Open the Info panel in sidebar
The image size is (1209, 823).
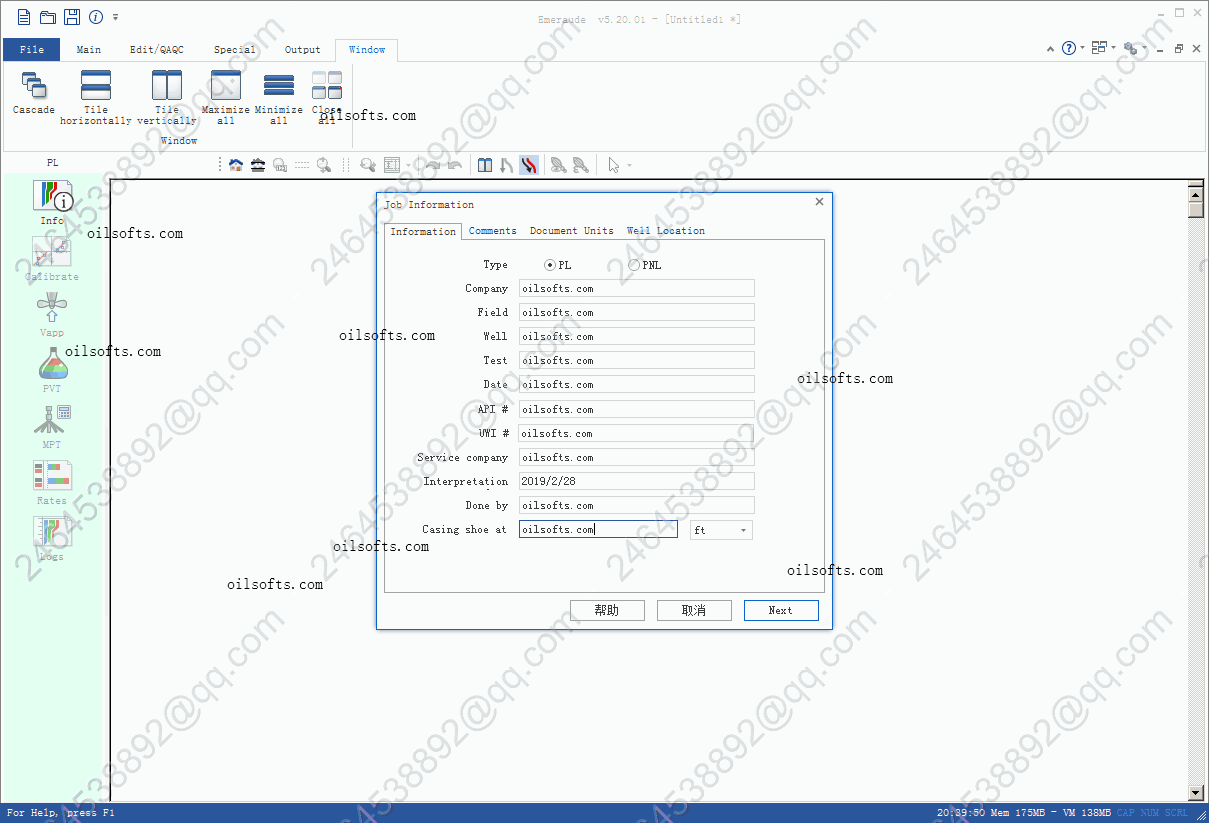[x=52, y=202]
